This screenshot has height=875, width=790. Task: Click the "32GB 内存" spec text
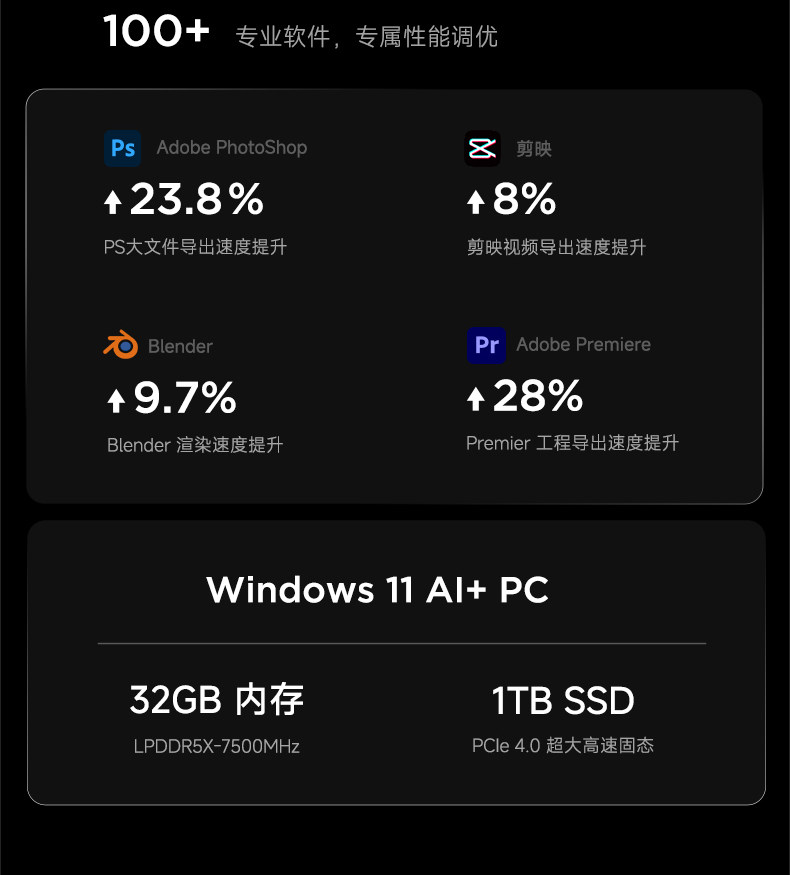[x=216, y=700]
